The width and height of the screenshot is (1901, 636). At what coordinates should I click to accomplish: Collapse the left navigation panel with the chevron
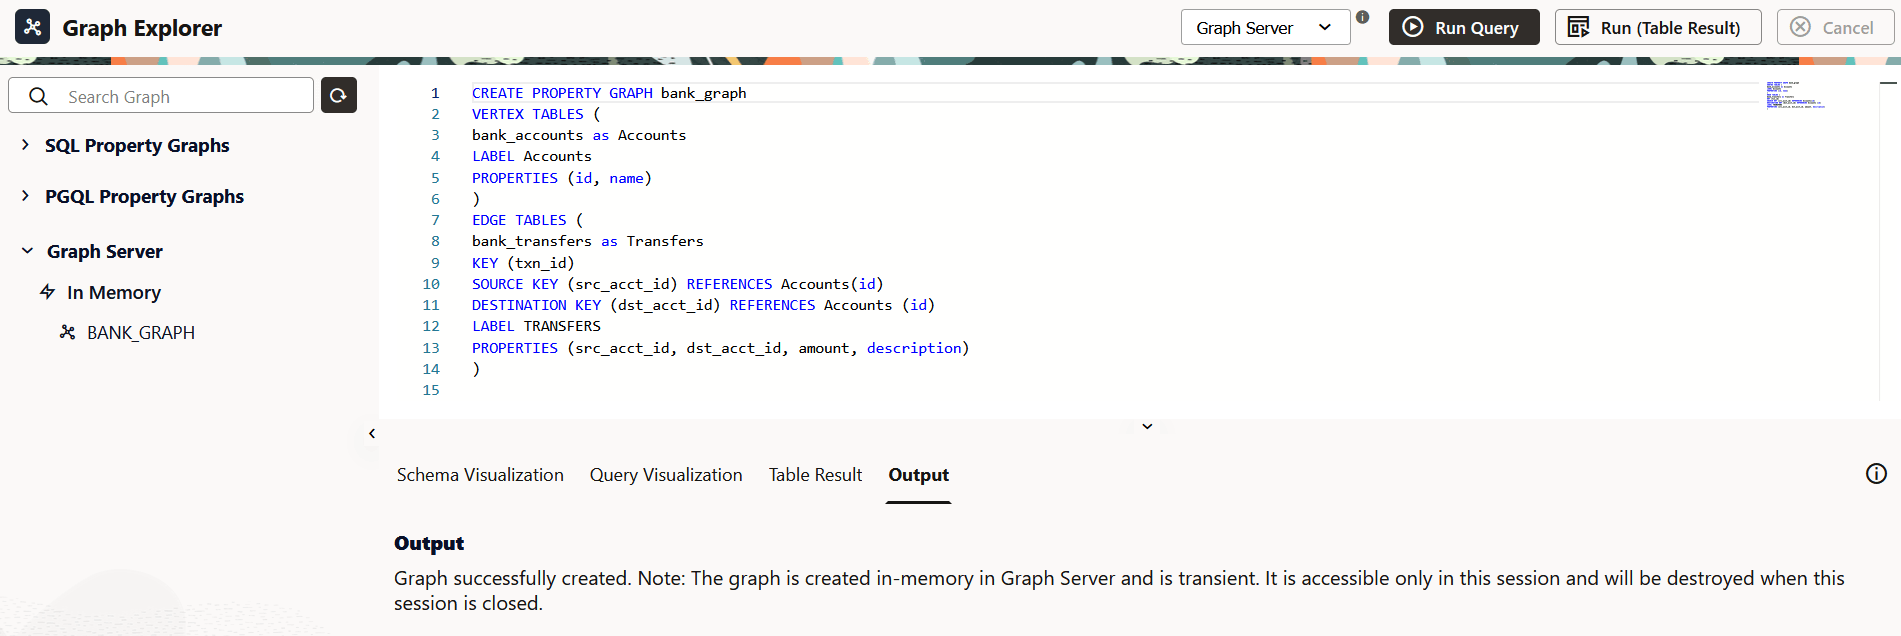click(x=372, y=433)
